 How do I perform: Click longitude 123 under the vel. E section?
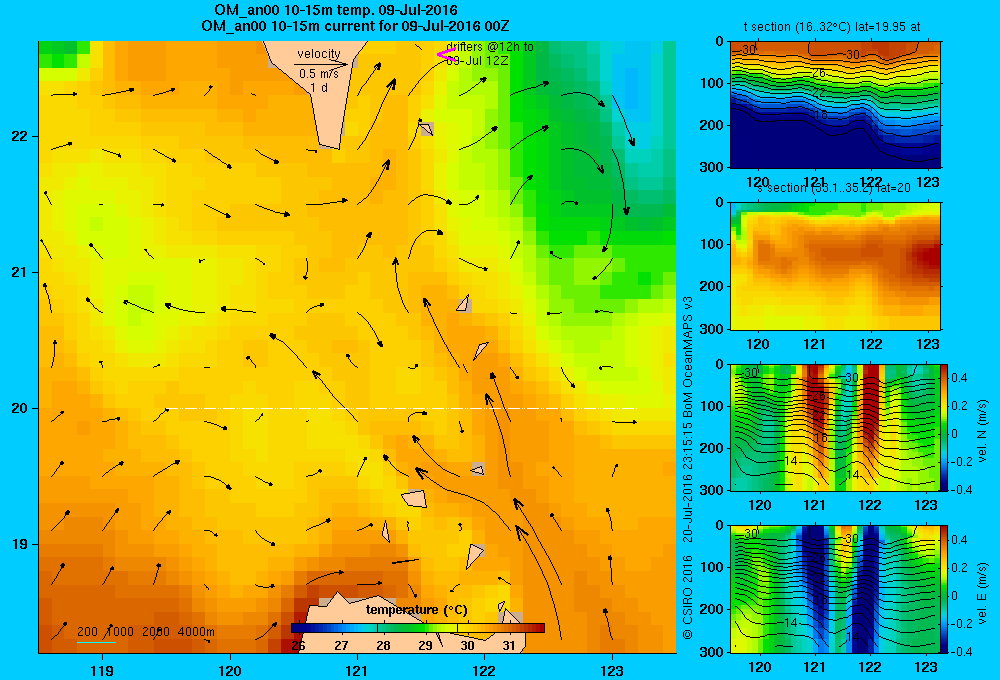(x=927, y=667)
